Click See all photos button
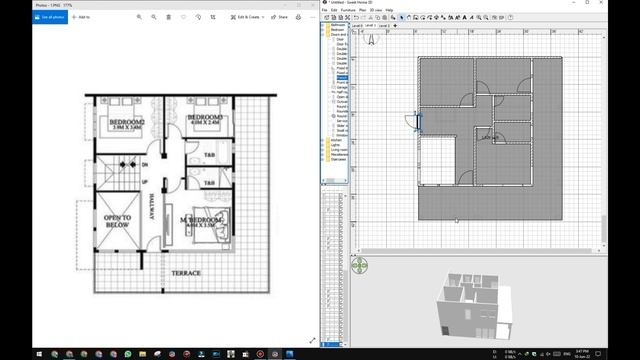640x360 pixels. 50,17
